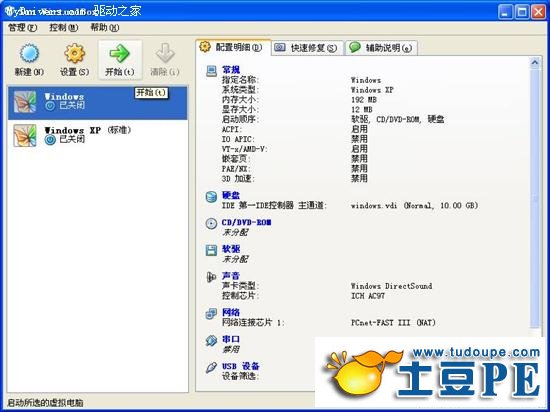Open the 管理 menu

click(22, 27)
